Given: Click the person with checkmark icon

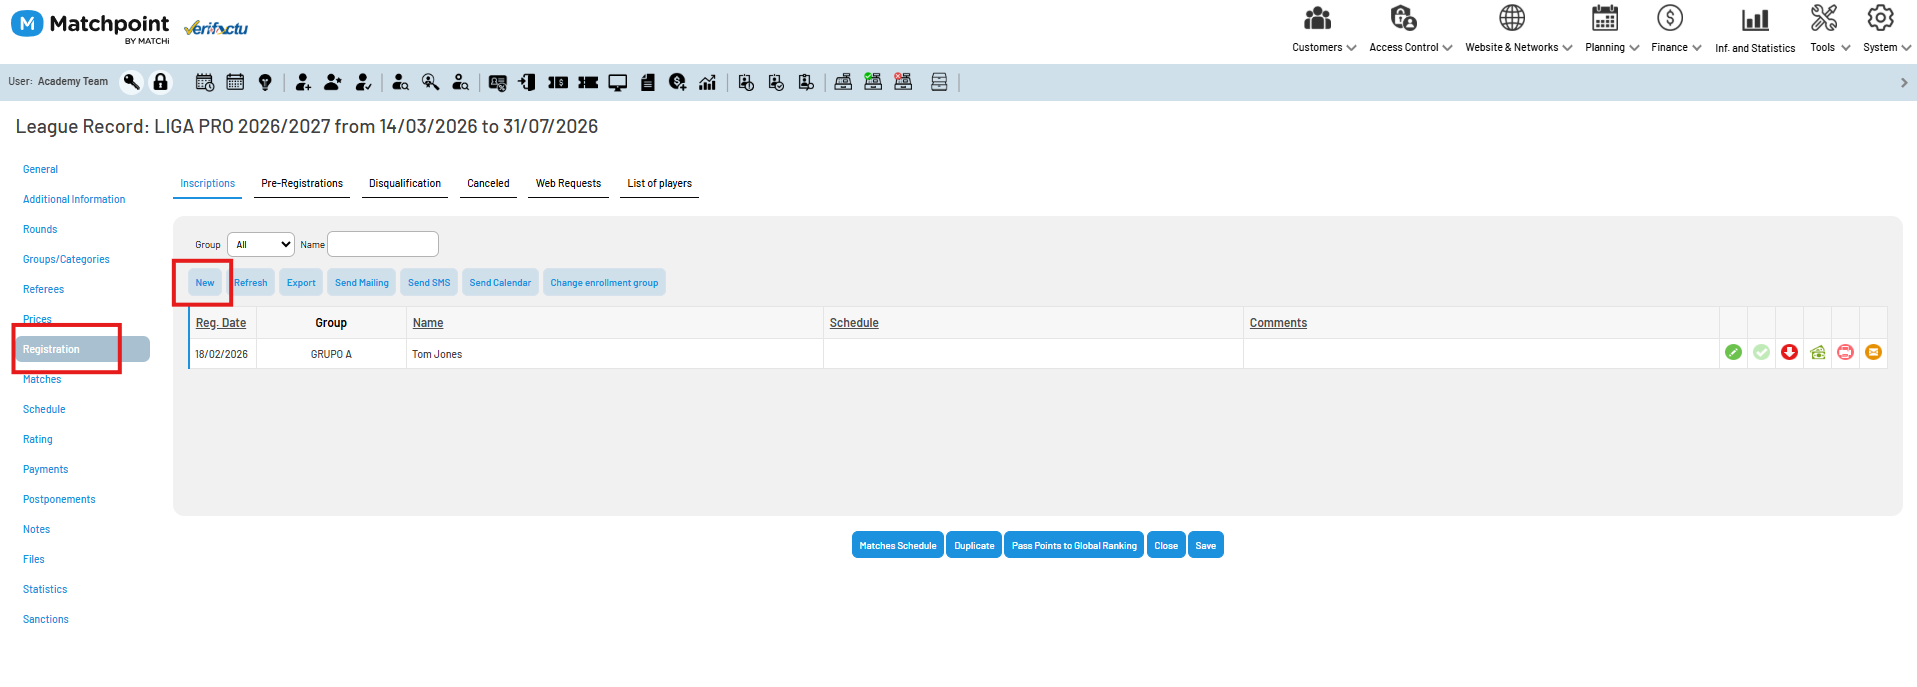Looking at the screenshot, I should tap(364, 82).
